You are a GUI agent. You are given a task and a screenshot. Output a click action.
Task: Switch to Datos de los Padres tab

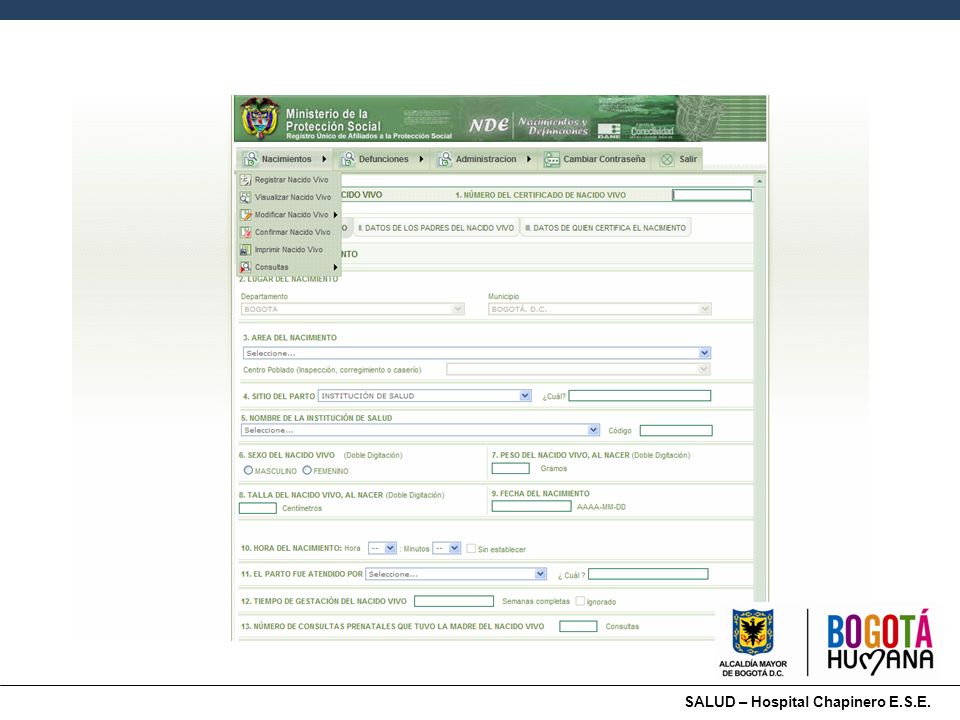tap(436, 228)
